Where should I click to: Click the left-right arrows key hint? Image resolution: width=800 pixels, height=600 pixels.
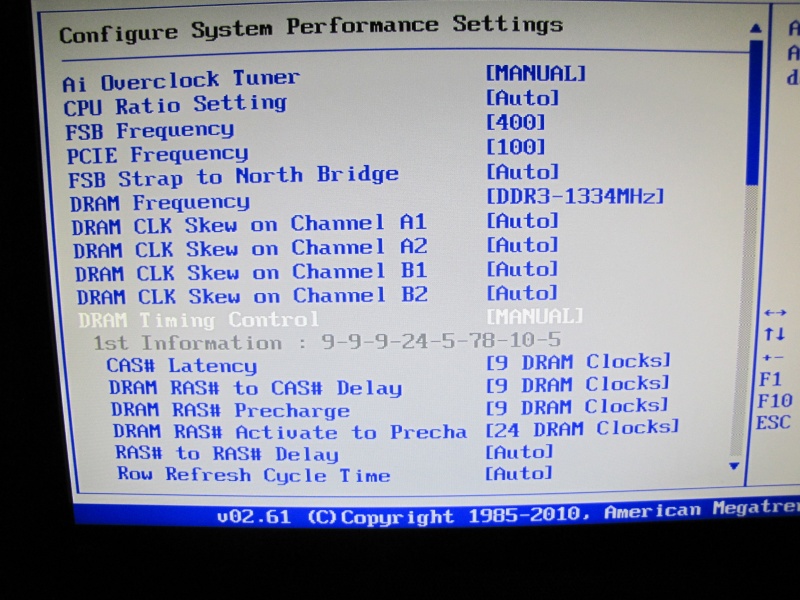775,312
